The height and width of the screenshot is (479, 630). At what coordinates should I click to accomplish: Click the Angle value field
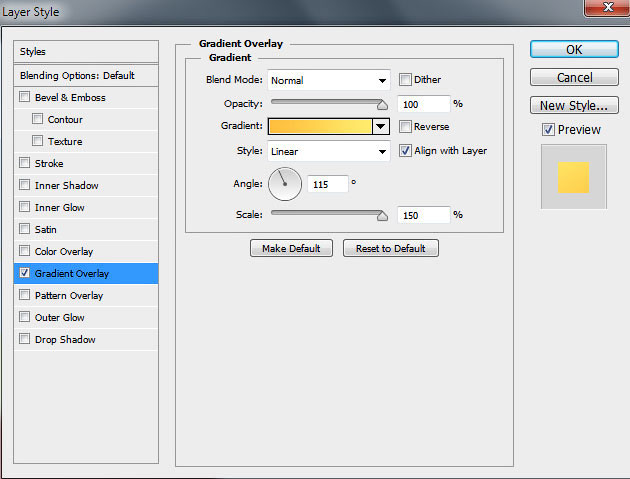pos(327,184)
